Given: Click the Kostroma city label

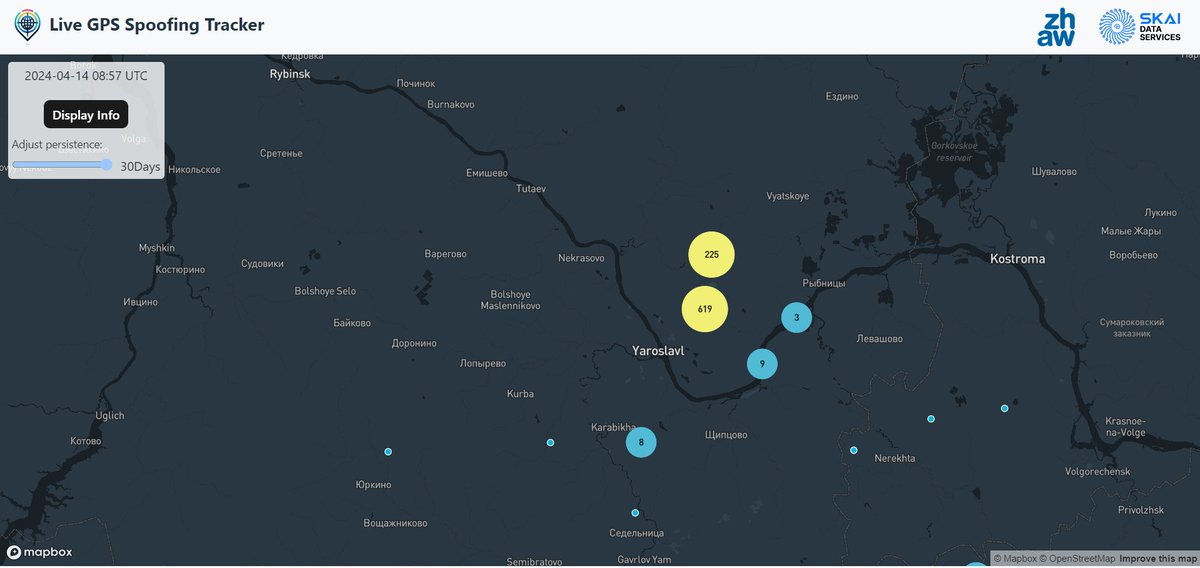Looking at the screenshot, I should [1017, 259].
